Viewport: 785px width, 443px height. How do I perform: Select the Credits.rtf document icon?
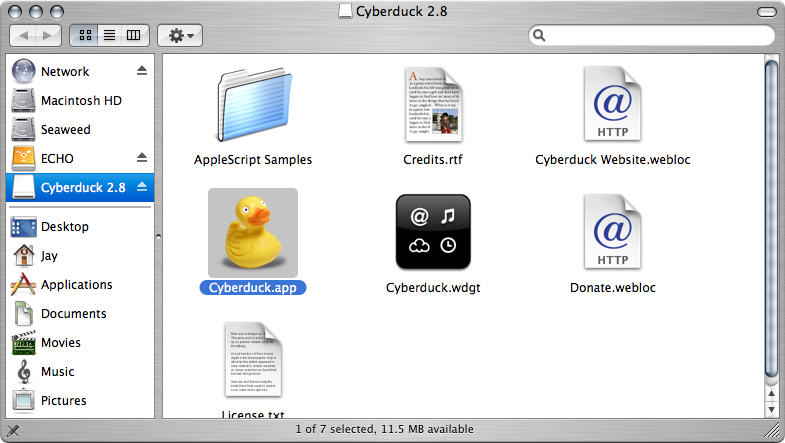(433, 107)
